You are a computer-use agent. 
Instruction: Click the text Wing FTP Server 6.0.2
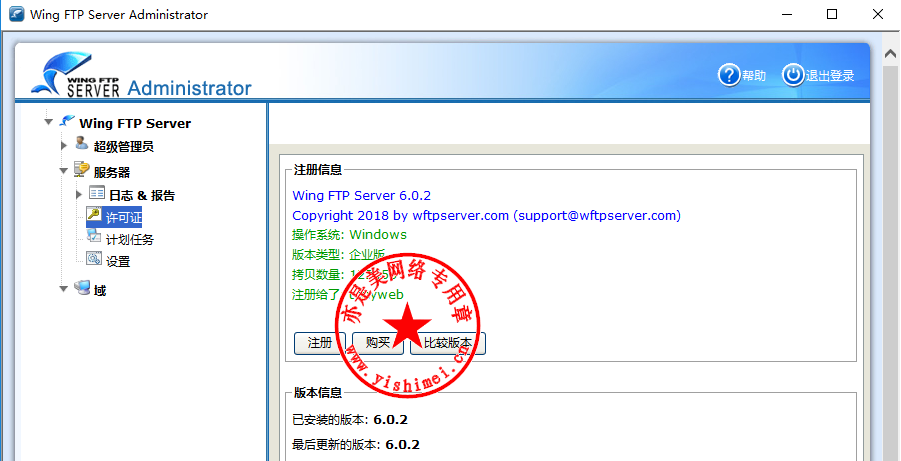tap(361, 195)
